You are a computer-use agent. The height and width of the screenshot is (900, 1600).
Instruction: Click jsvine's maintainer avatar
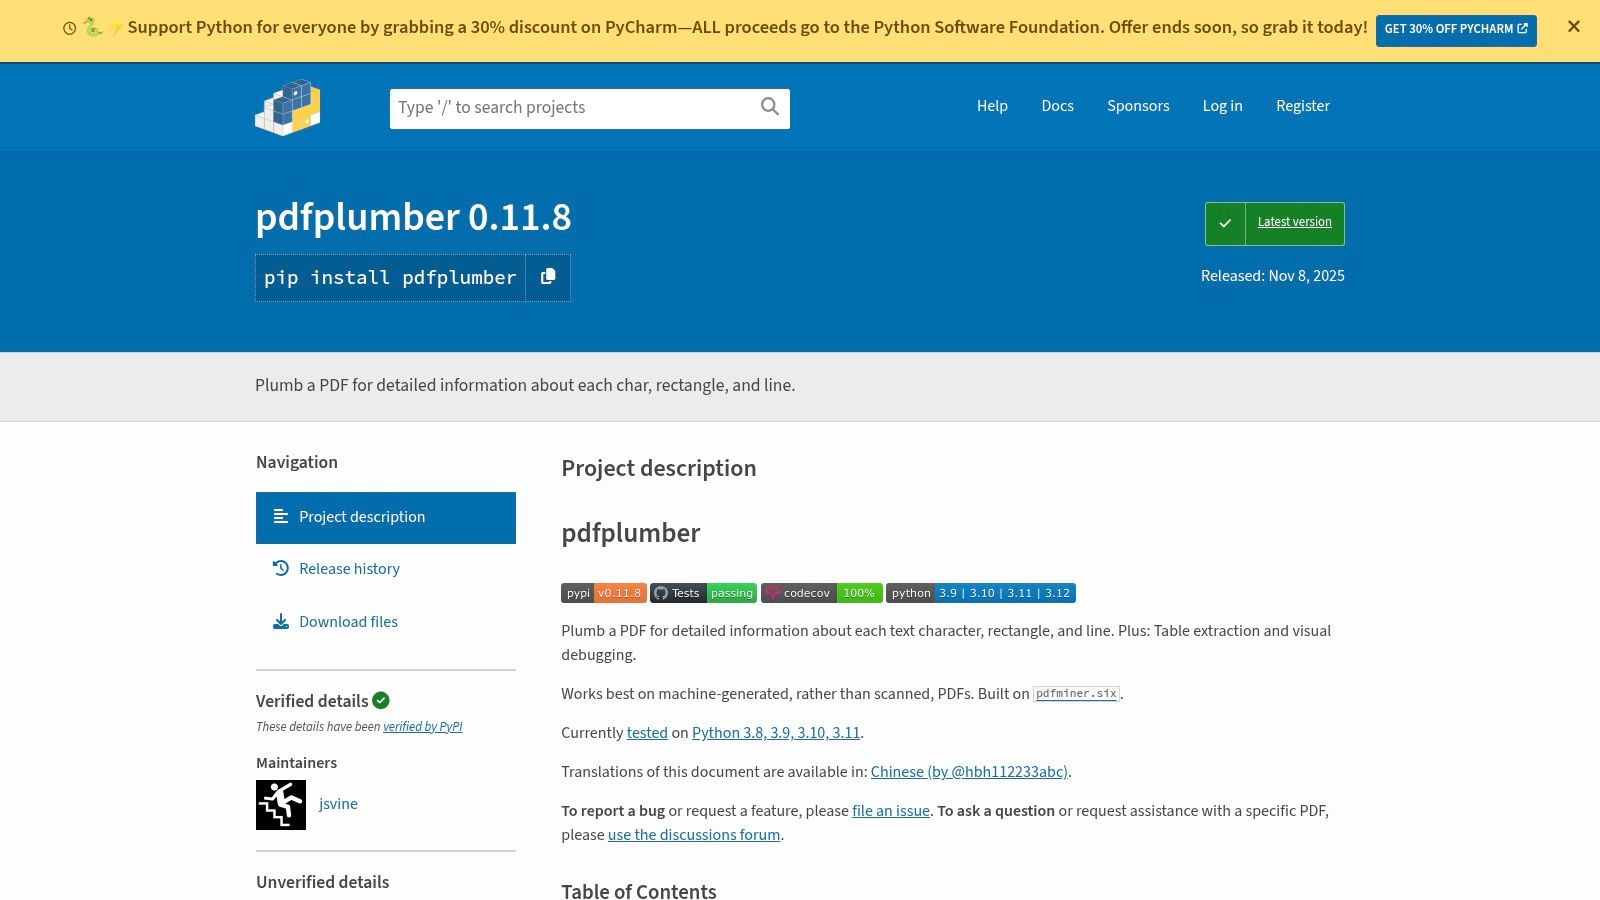pyautogui.click(x=281, y=804)
